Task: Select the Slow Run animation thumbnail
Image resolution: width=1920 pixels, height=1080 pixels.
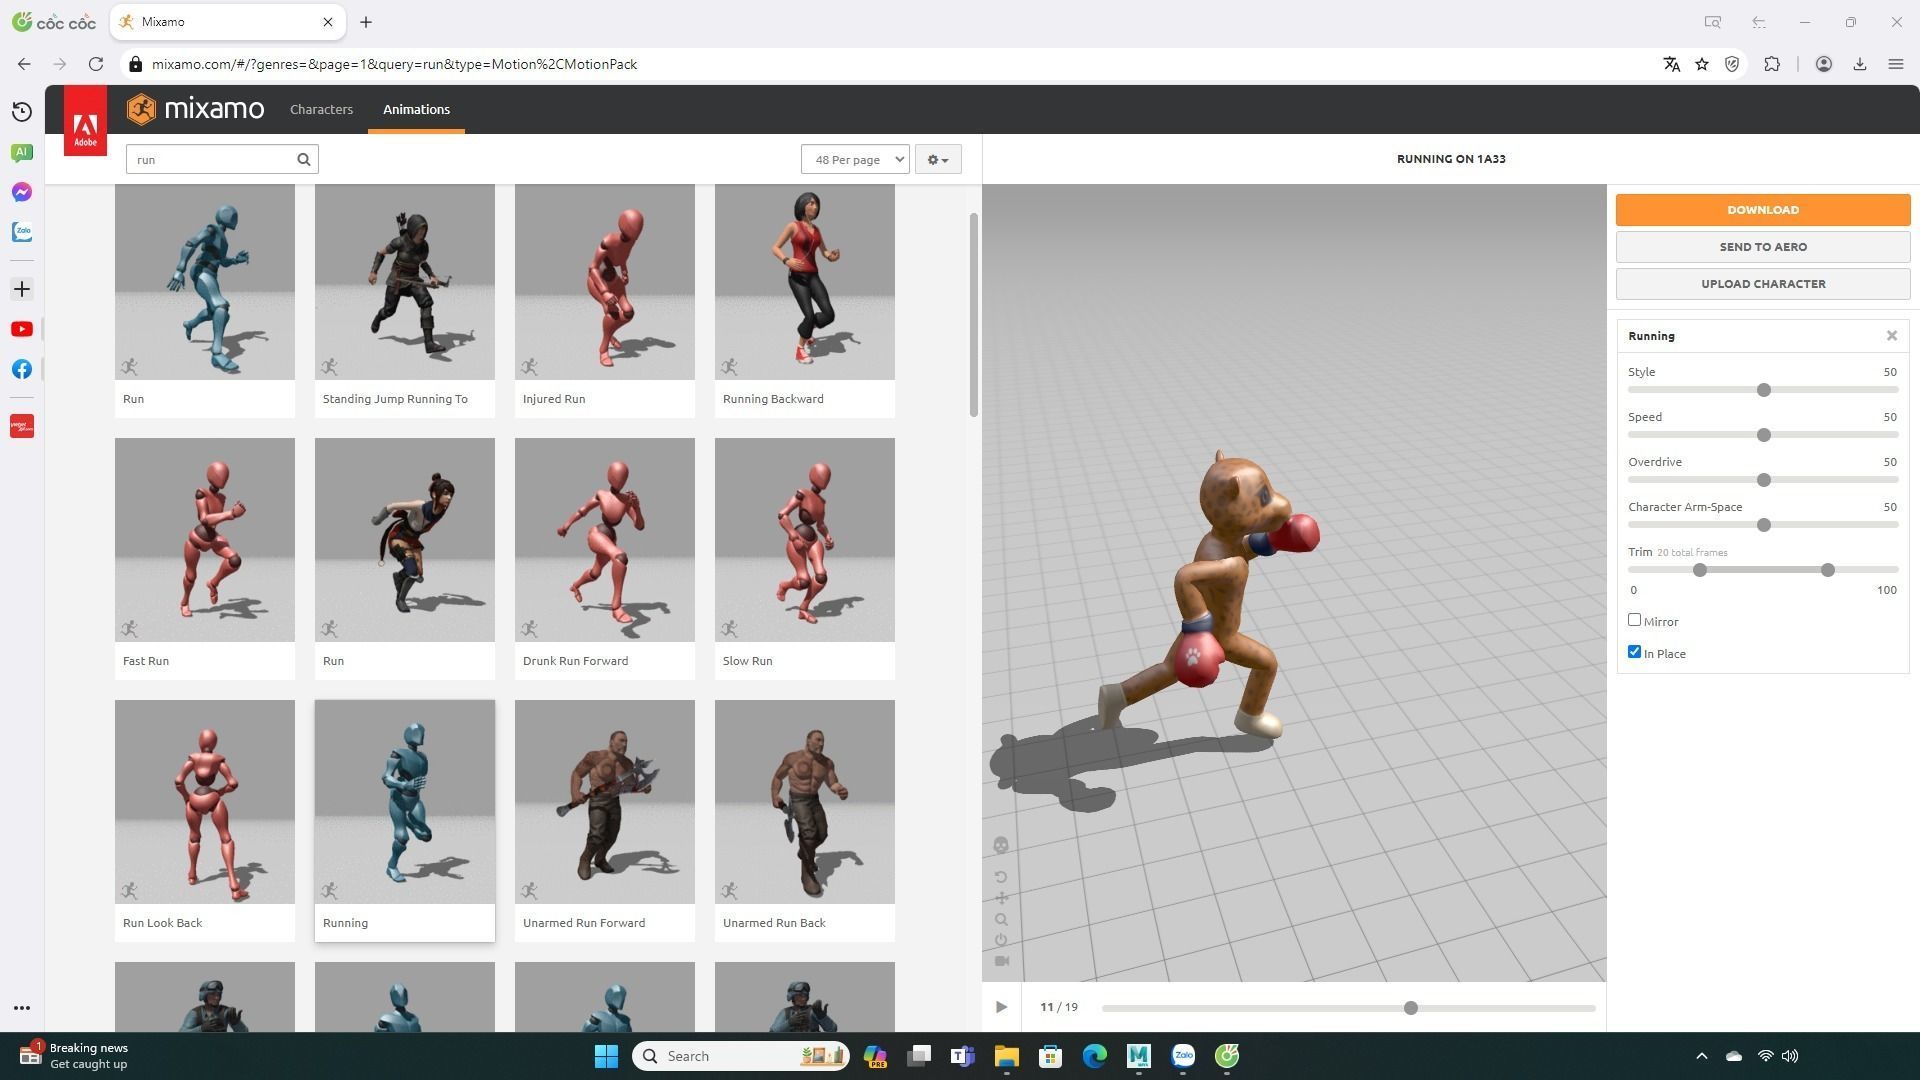Action: 804,540
